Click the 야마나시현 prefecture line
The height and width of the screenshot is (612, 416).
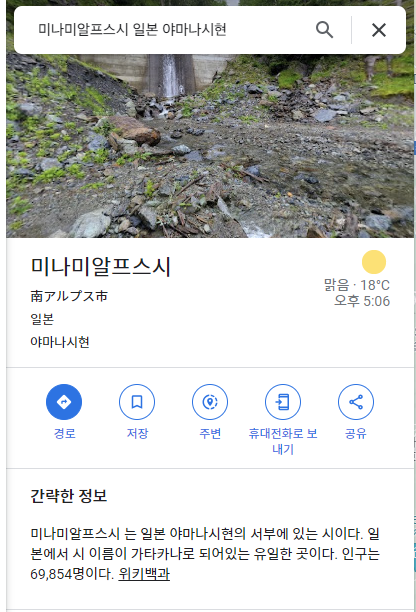pos(60,342)
